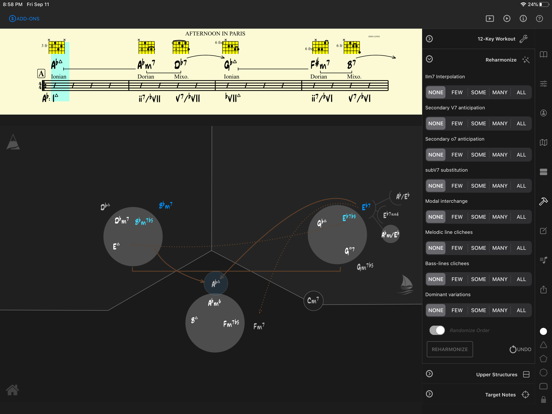552x414 pixels.
Task: Open the B7 guitar chord diagram
Action: coord(352,47)
